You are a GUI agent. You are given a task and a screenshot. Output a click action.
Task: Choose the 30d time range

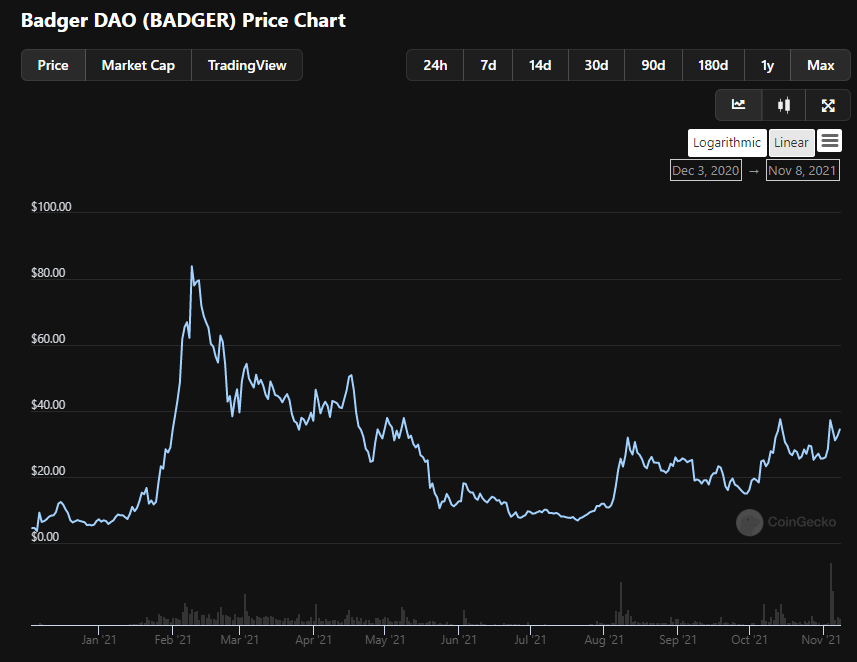click(596, 65)
